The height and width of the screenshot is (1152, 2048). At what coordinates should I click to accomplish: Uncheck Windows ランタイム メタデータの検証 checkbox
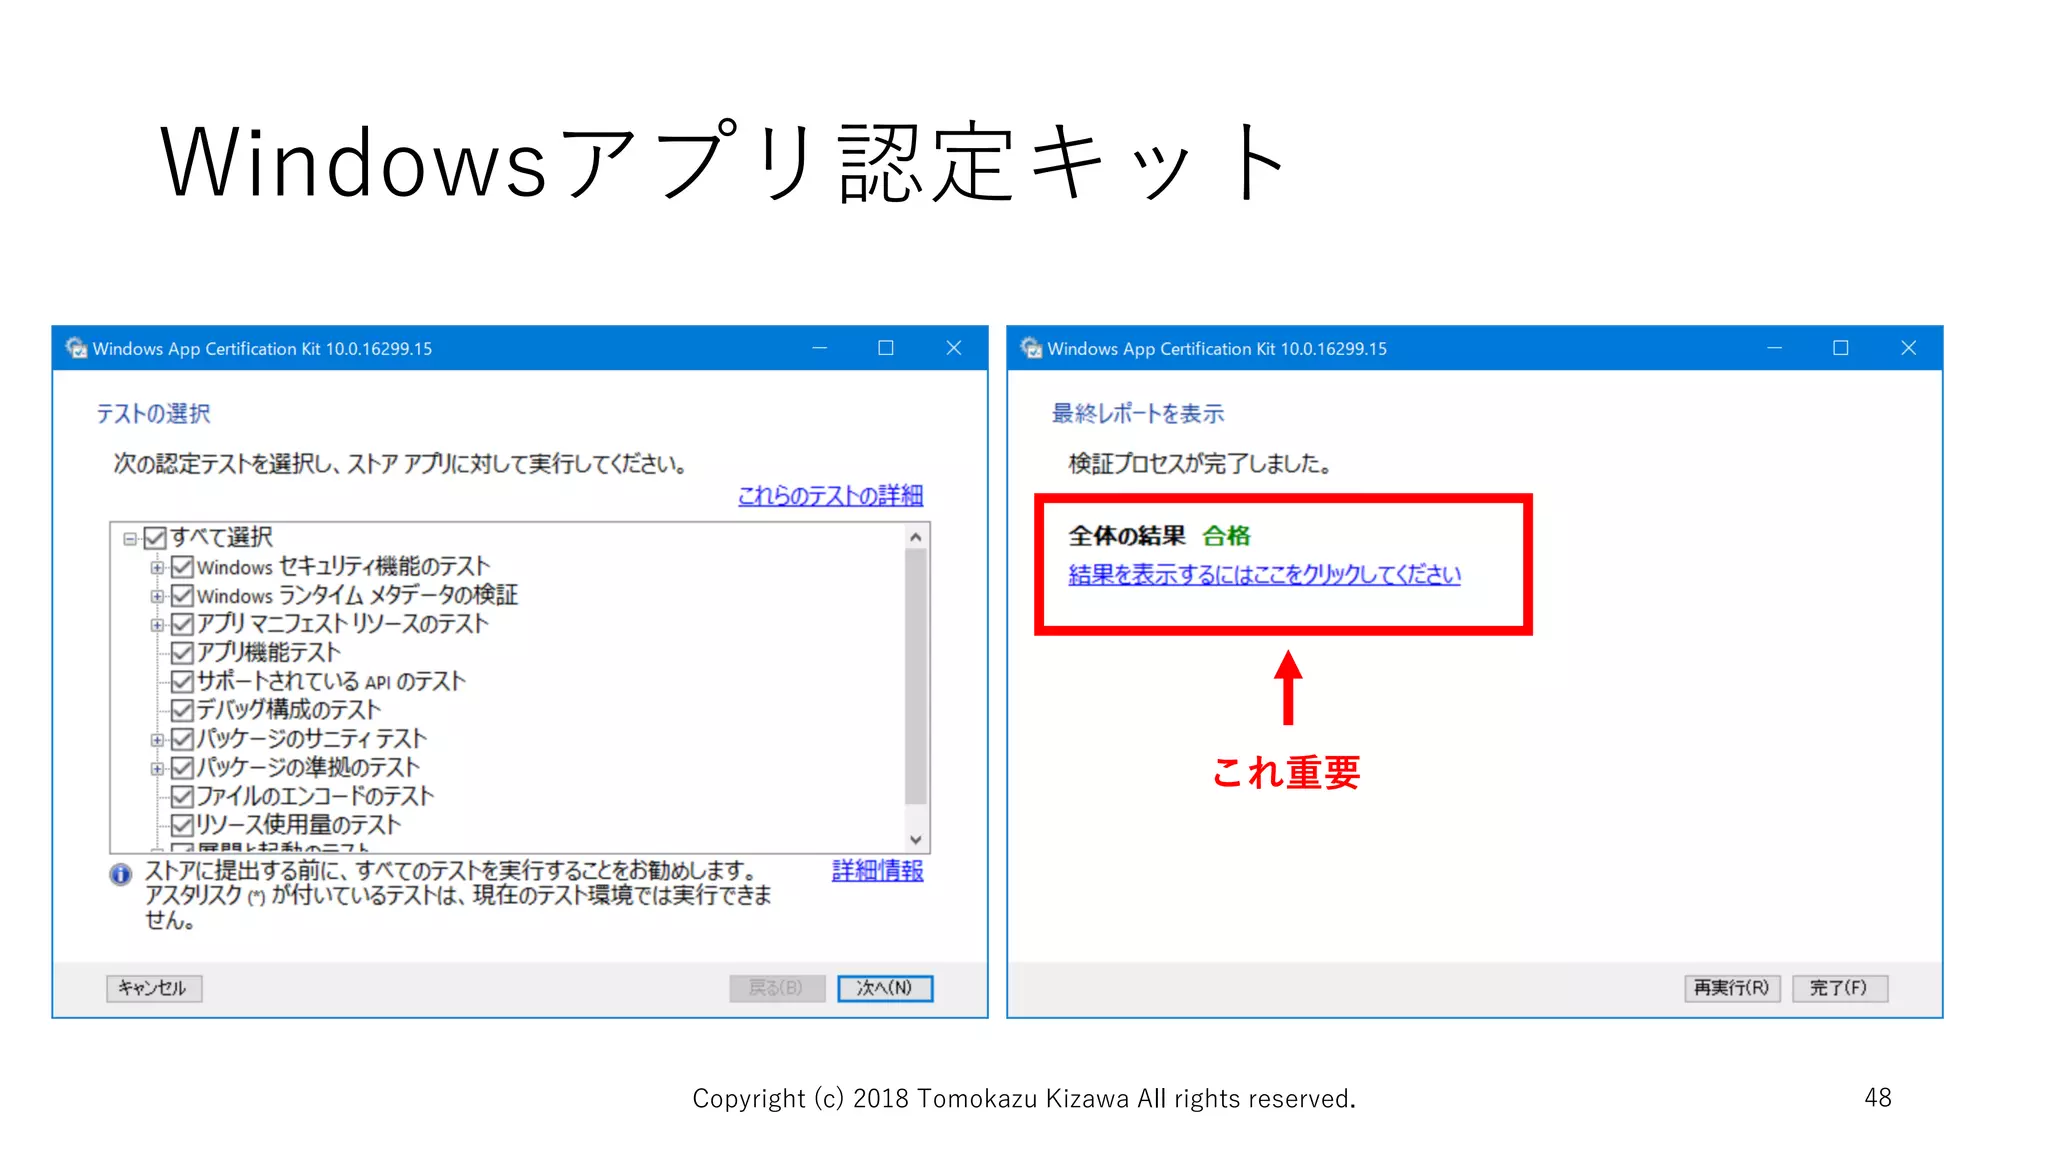182,596
